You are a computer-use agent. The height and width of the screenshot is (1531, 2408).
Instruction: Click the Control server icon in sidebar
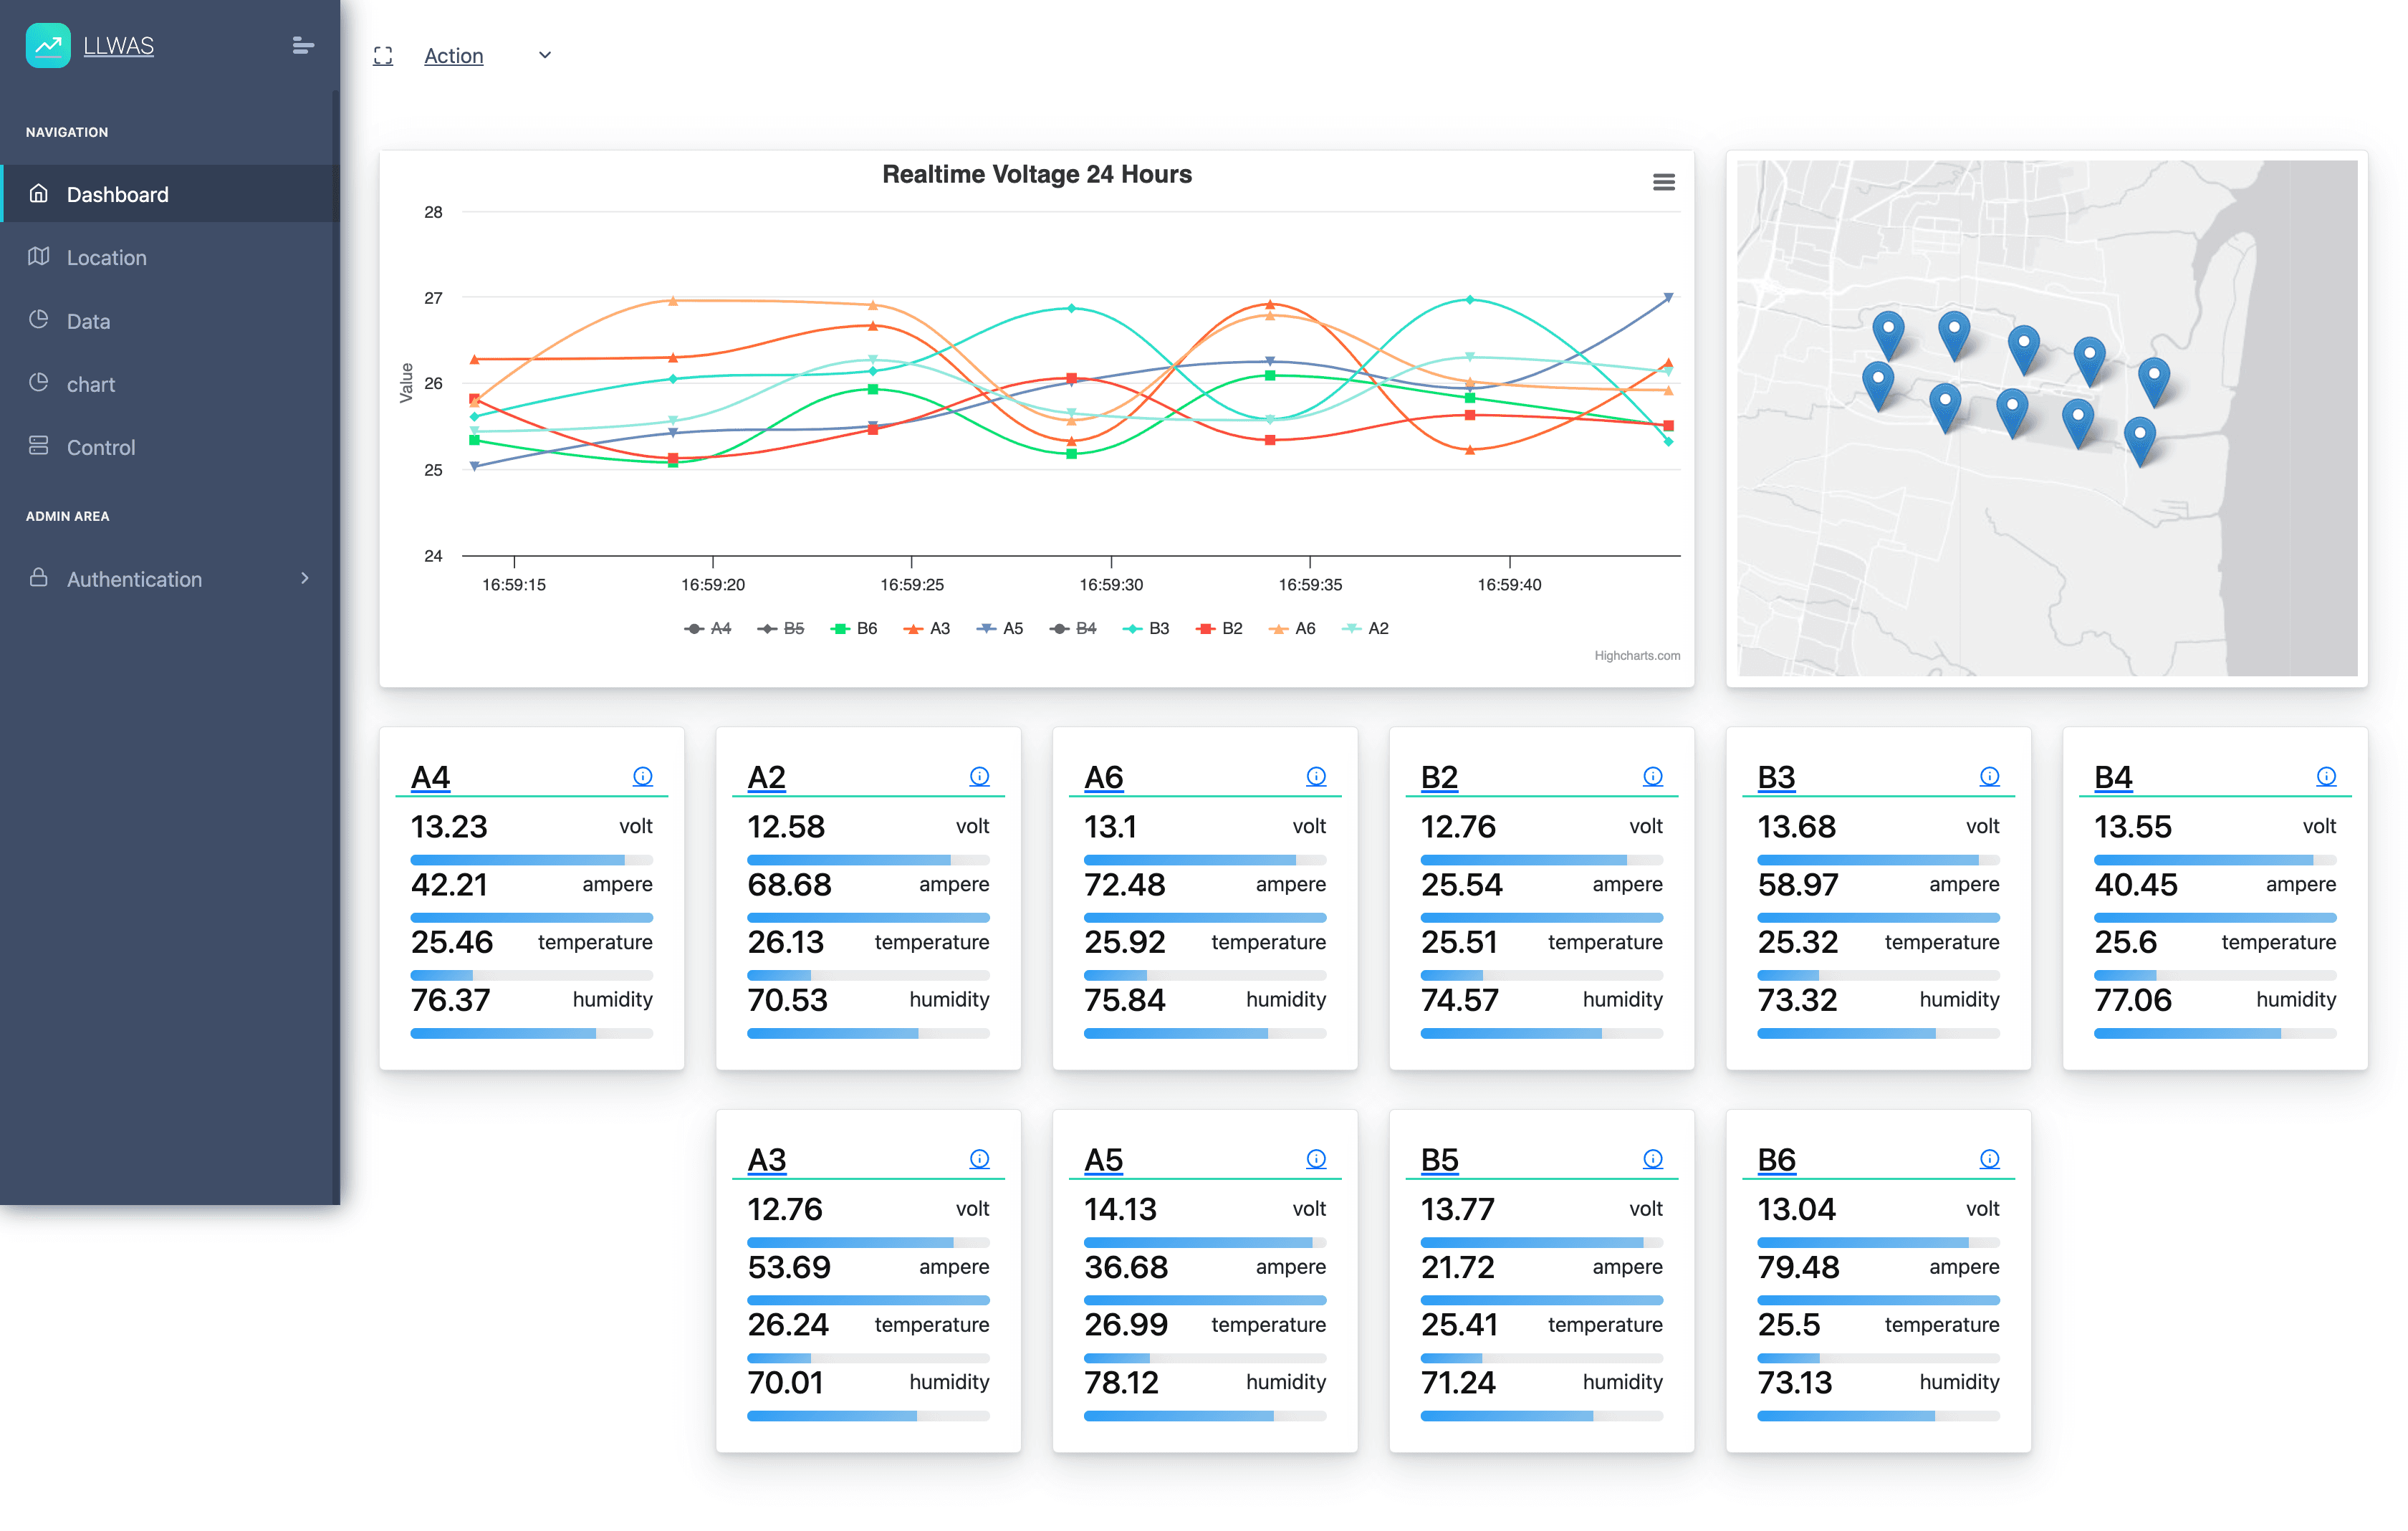[x=39, y=446]
